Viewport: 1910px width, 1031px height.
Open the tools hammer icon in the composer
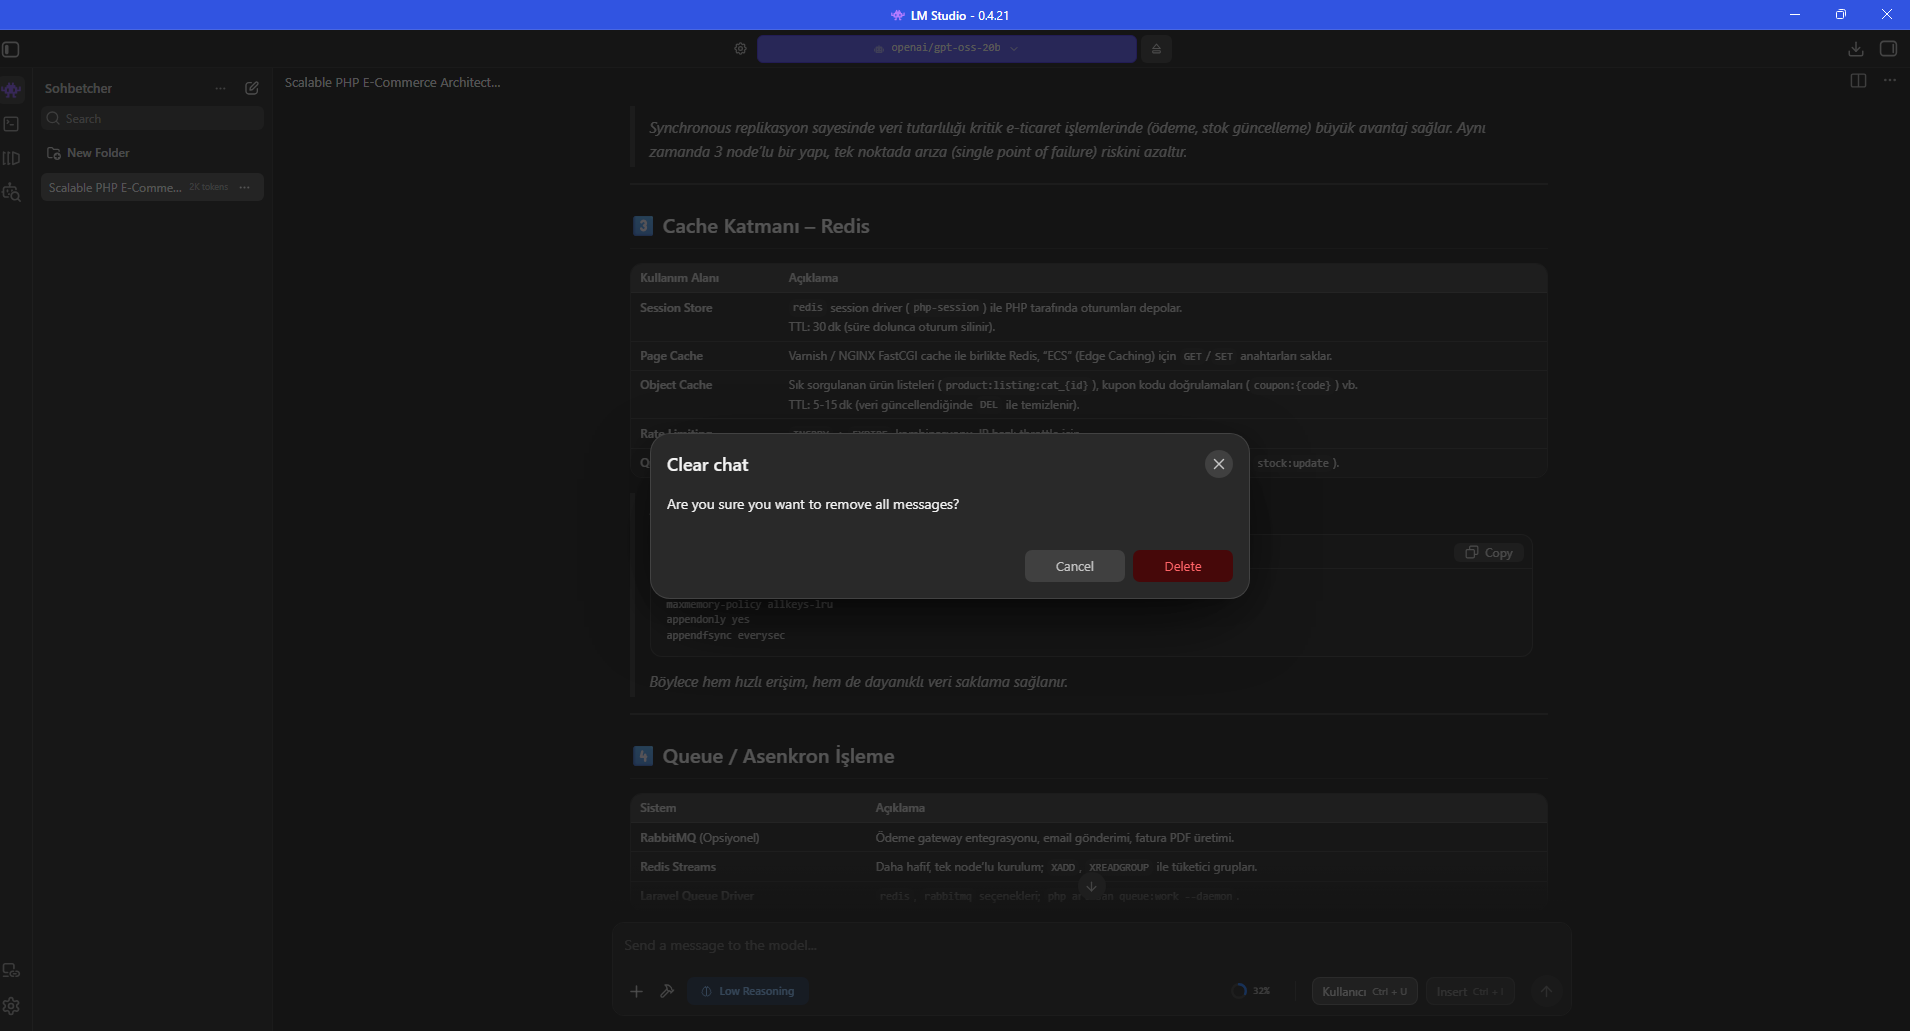point(667,991)
